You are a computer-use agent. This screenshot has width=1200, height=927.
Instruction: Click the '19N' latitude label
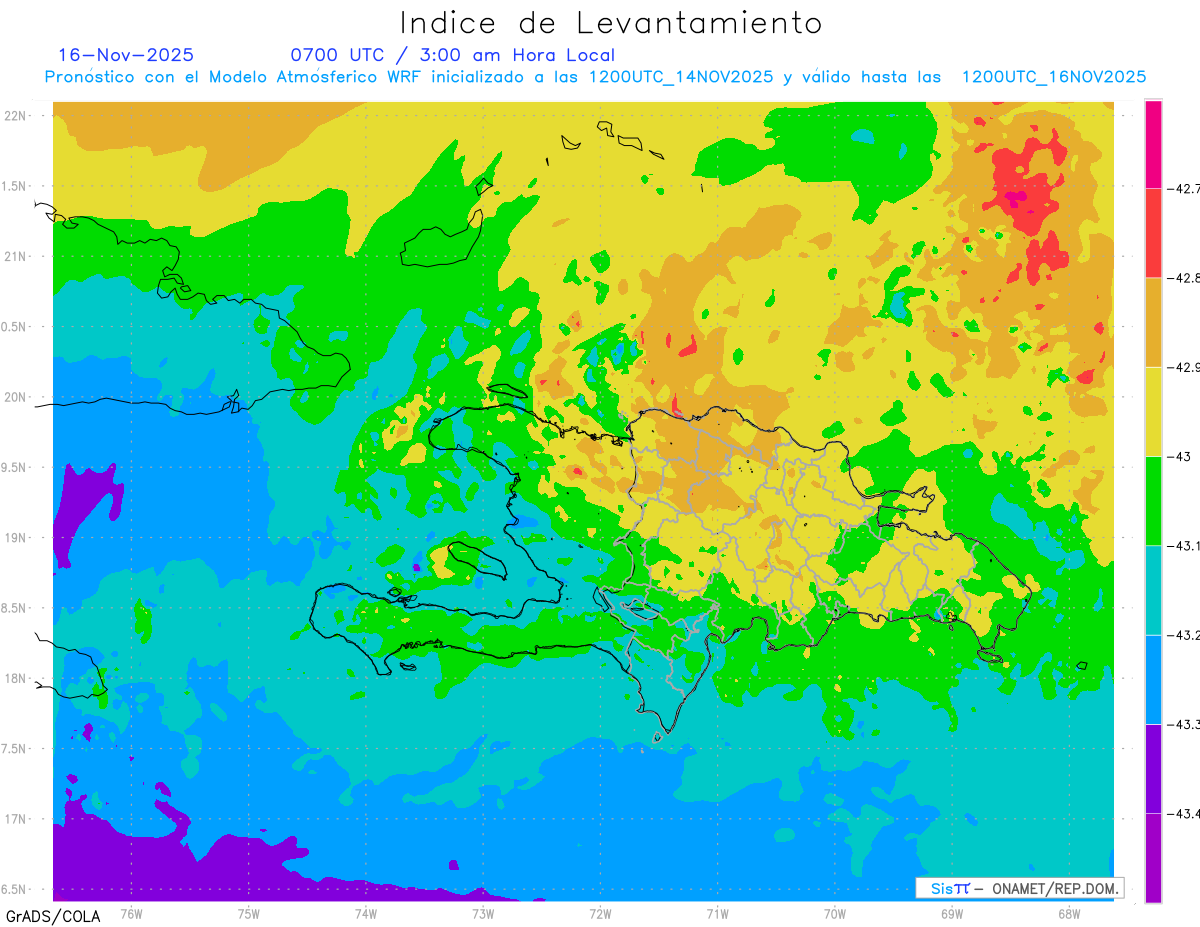pos(17,538)
